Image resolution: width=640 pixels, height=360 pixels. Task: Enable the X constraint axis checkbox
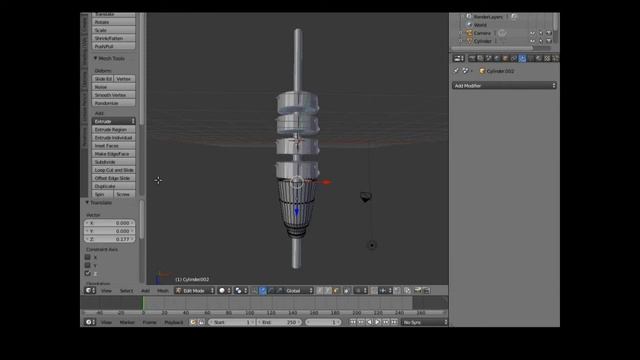coord(87,257)
